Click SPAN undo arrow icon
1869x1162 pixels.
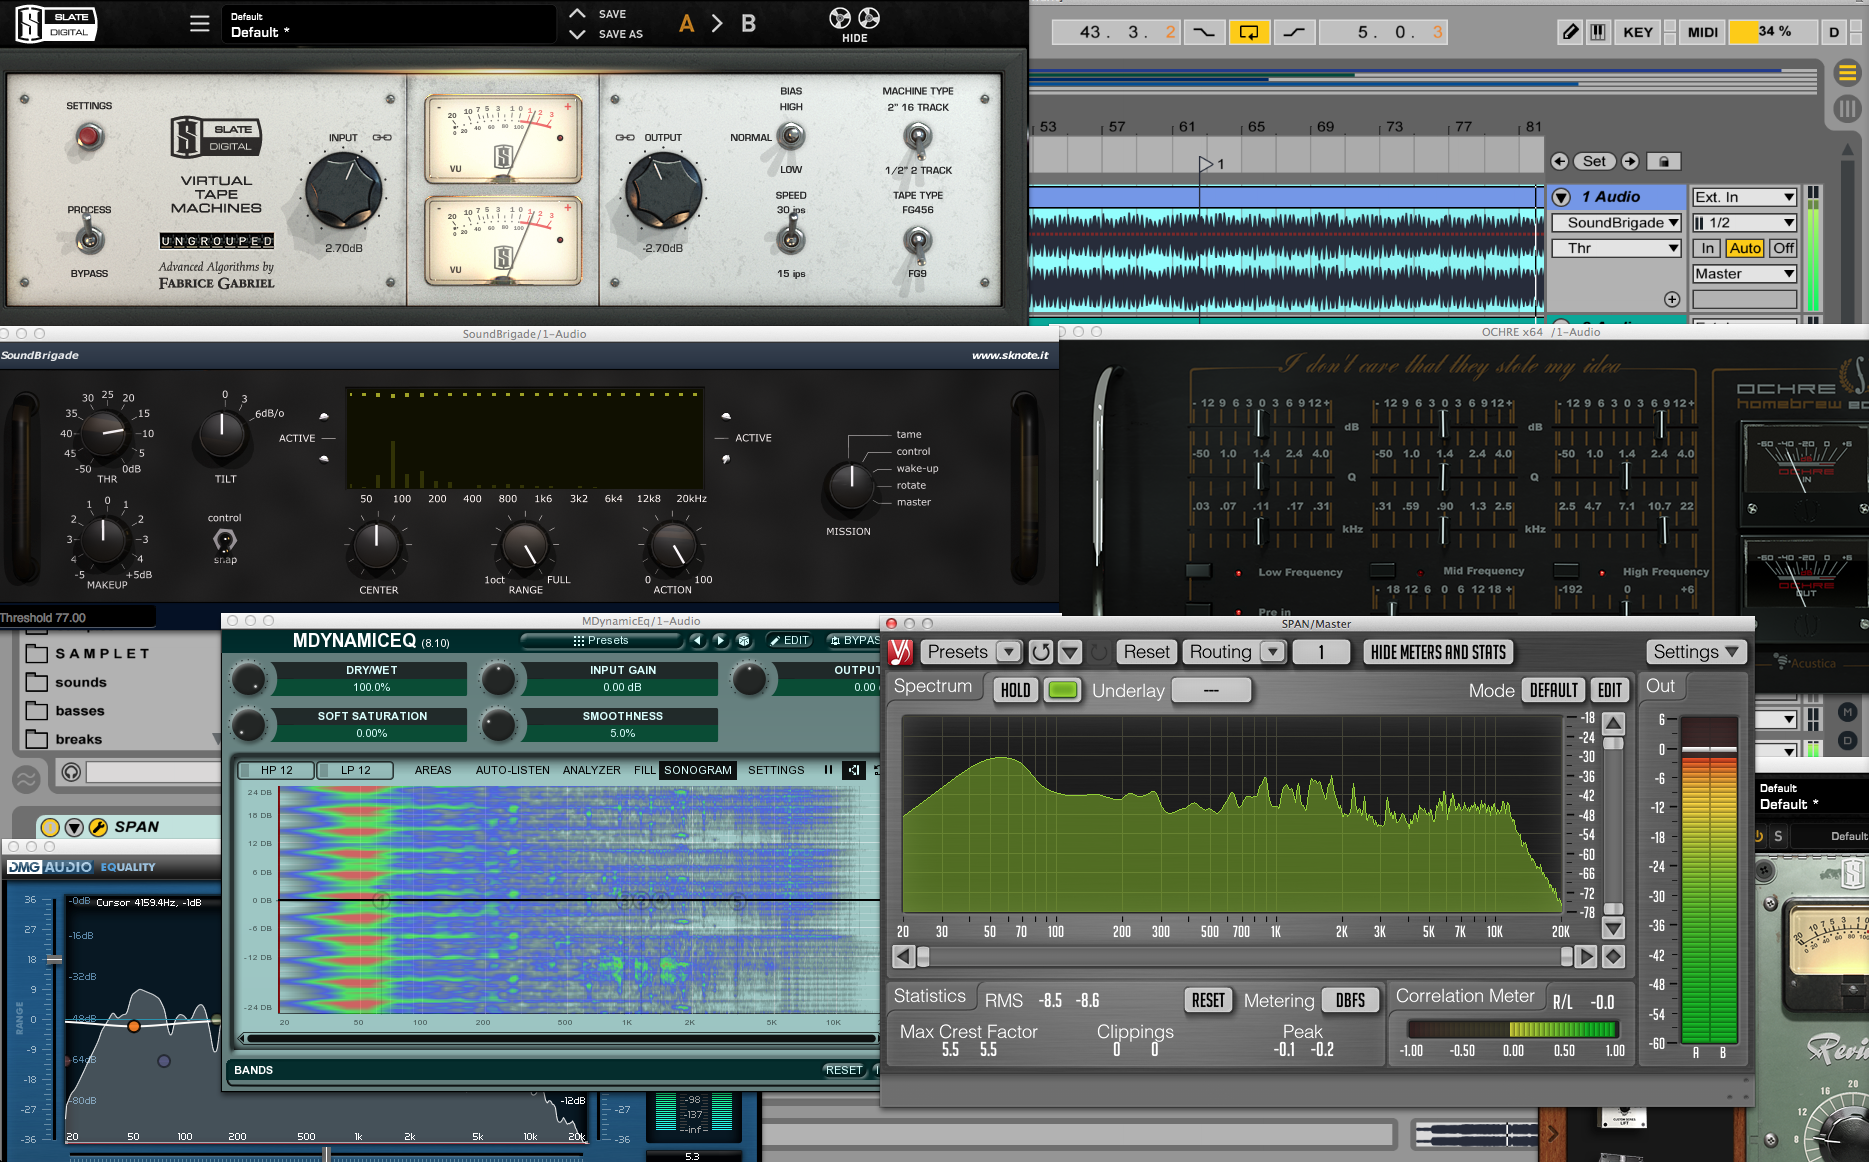[x=1040, y=652]
